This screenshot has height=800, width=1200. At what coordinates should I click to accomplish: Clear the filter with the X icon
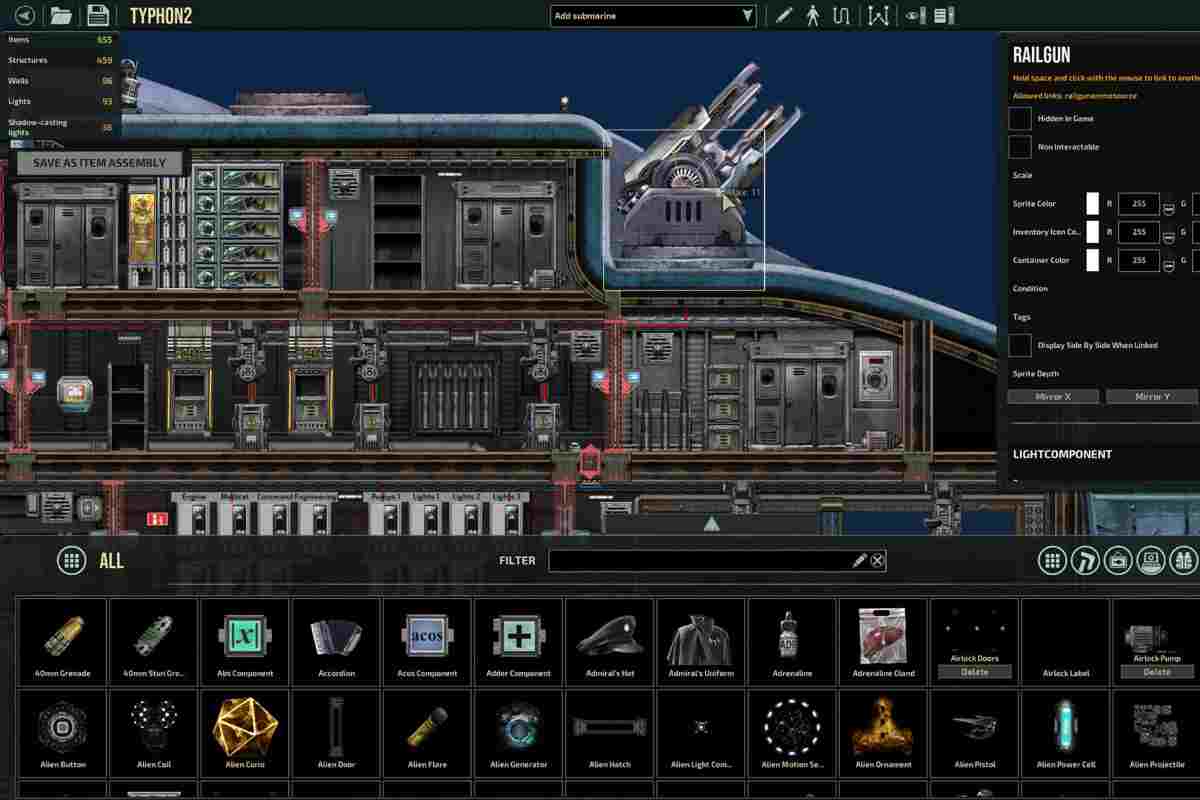point(877,560)
